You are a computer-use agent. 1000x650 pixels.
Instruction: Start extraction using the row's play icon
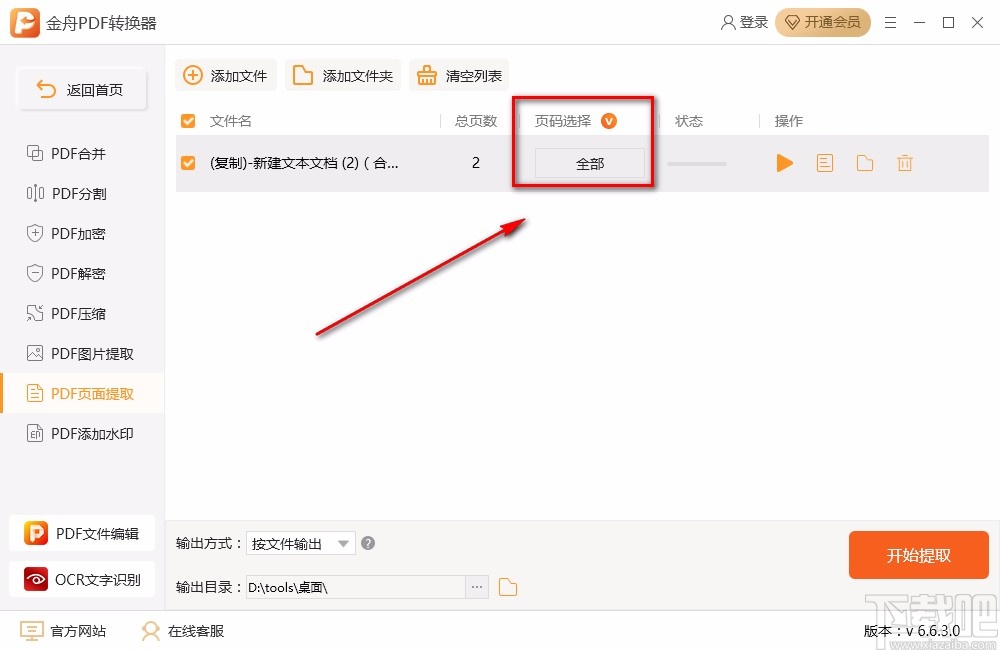[784, 162]
